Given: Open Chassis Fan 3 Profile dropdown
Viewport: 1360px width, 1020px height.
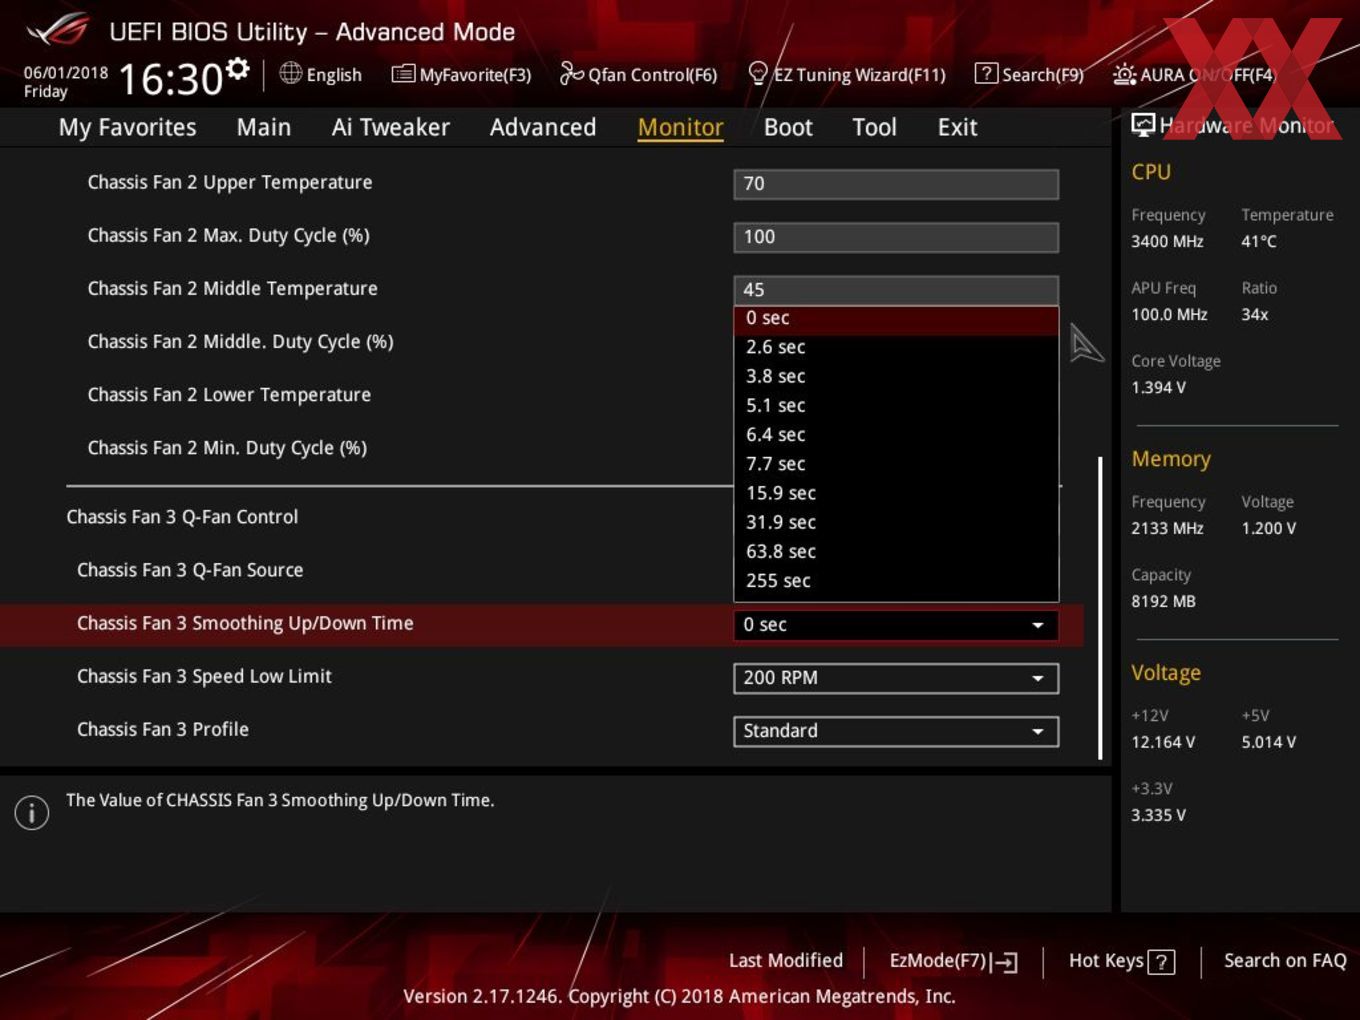Looking at the screenshot, I should (x=896, y=731).
